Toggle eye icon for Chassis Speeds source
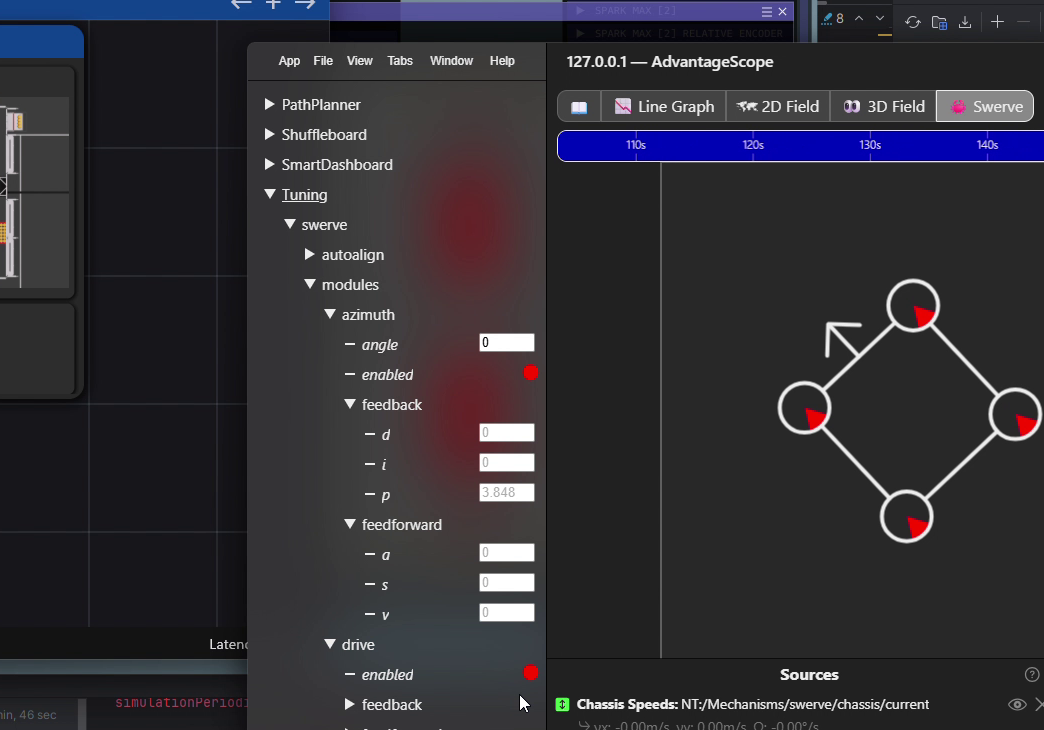1044x730 pixels. (x=1017, y=704)
